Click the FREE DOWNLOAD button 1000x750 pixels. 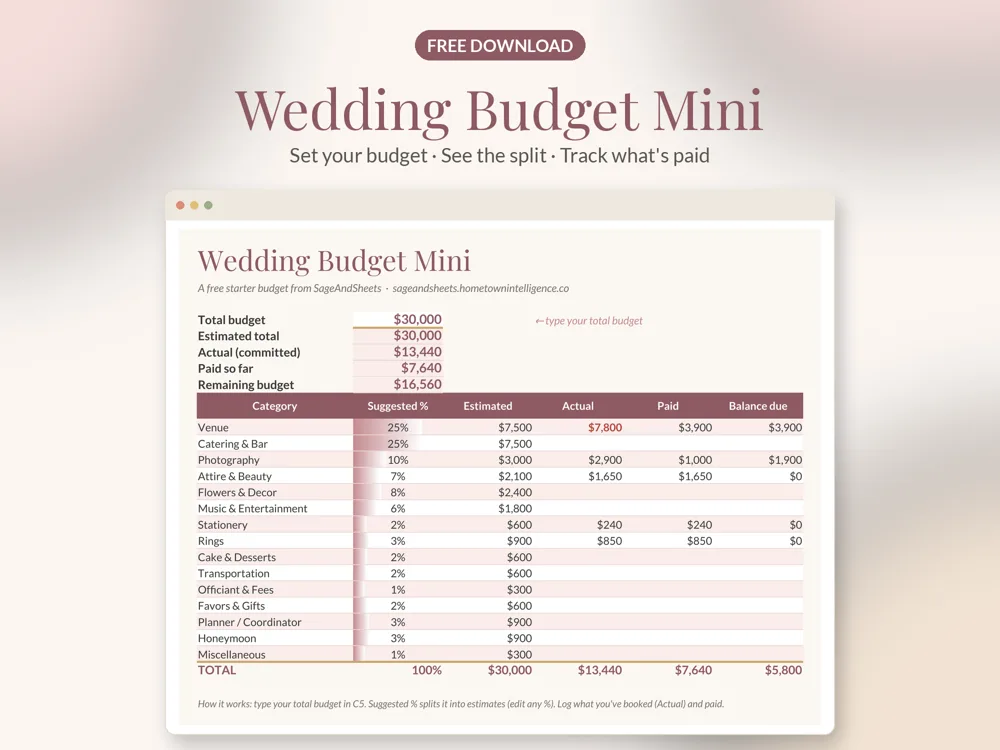(x=499, y=45)
